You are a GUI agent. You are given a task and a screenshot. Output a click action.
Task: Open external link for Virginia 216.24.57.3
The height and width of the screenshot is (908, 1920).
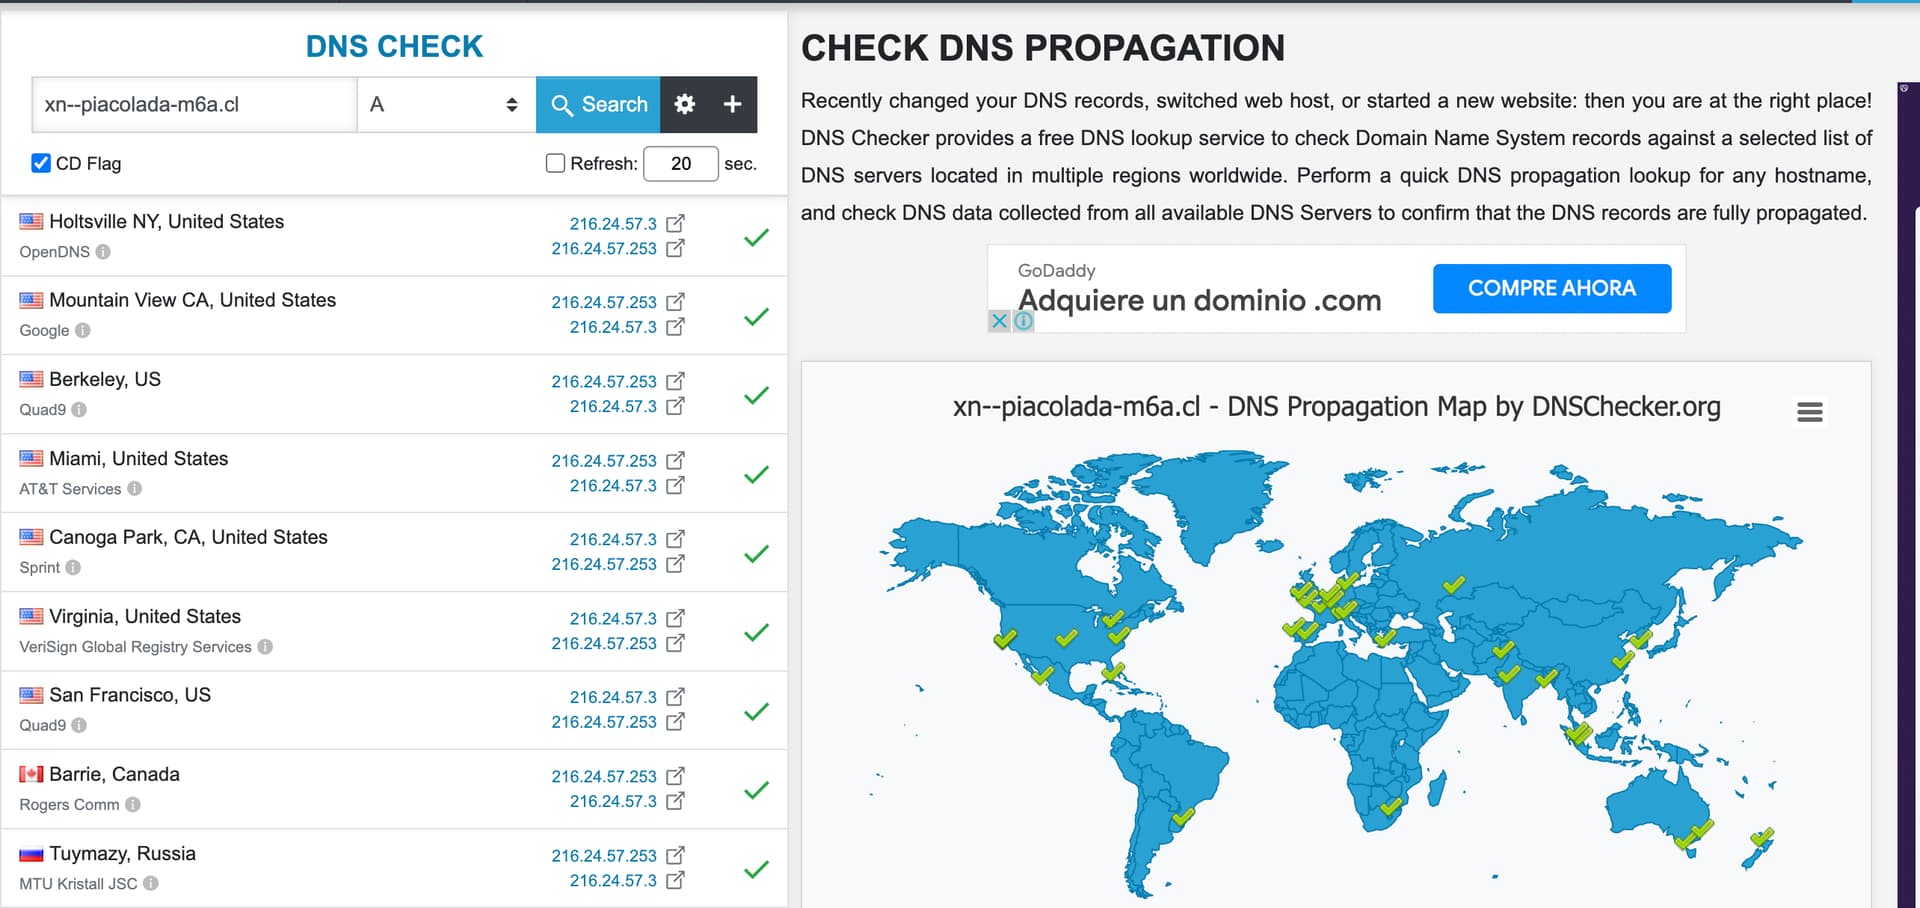coord(676,618)
